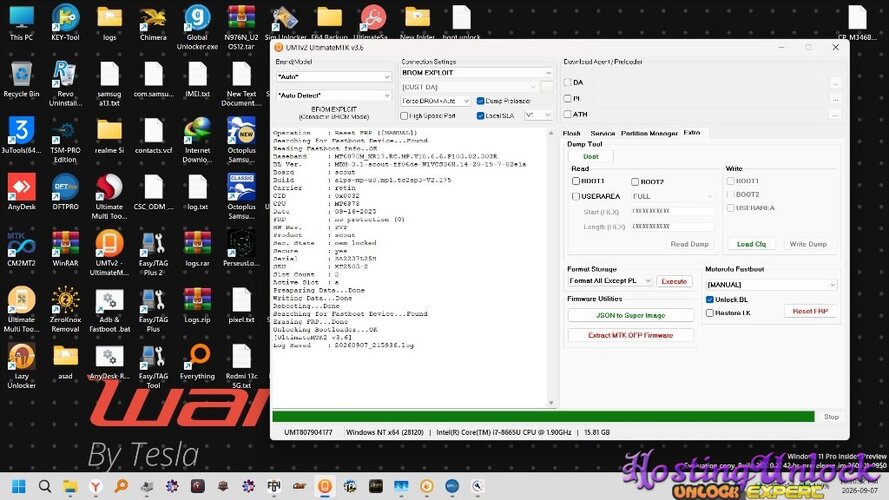
Task: Open Format All Except PL dropdown
Action: (x=610, y=281)
